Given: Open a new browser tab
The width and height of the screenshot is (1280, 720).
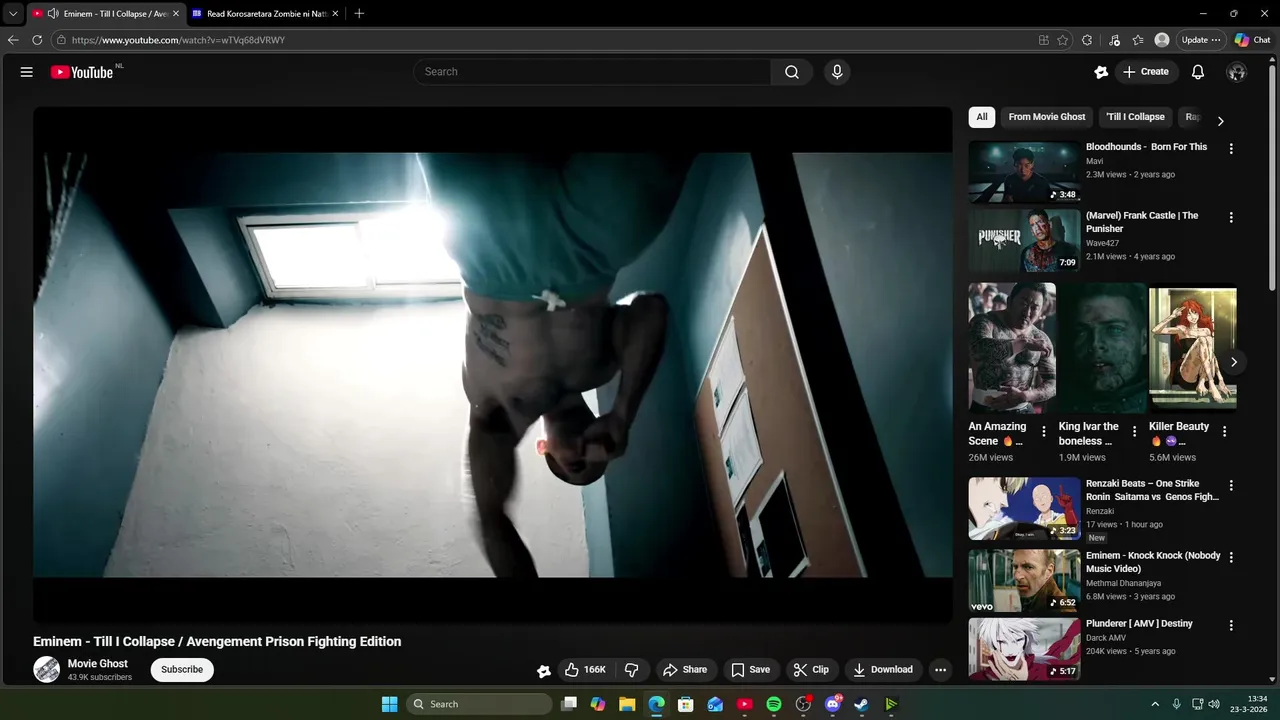Looking at the screenshot, I should click(x=359, y=14).
